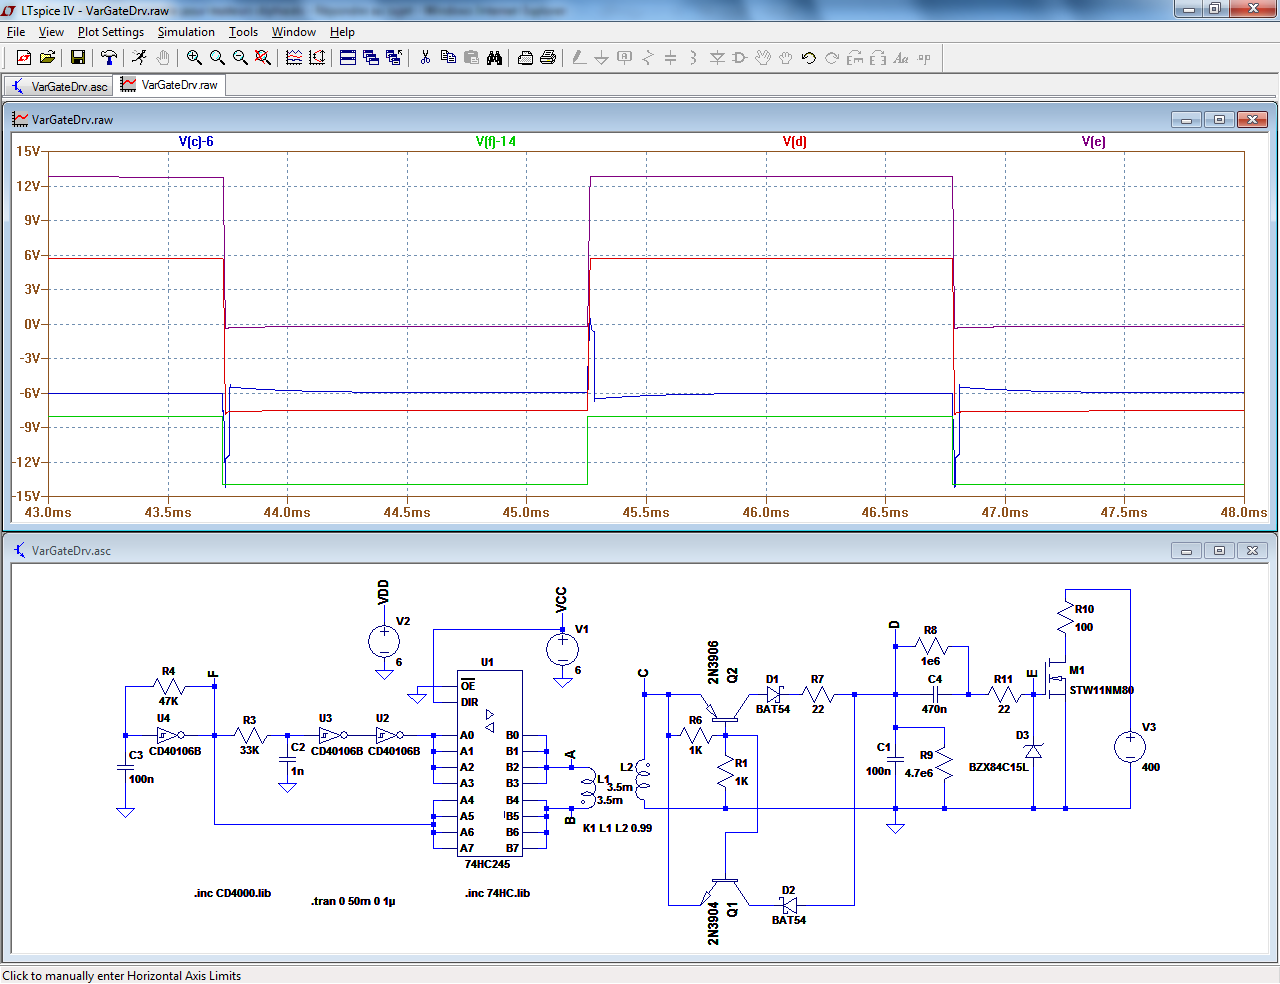Screen dimensions: 1280x984
Task: Click the Run simulation icon
Action: click(x=139, y=58)
